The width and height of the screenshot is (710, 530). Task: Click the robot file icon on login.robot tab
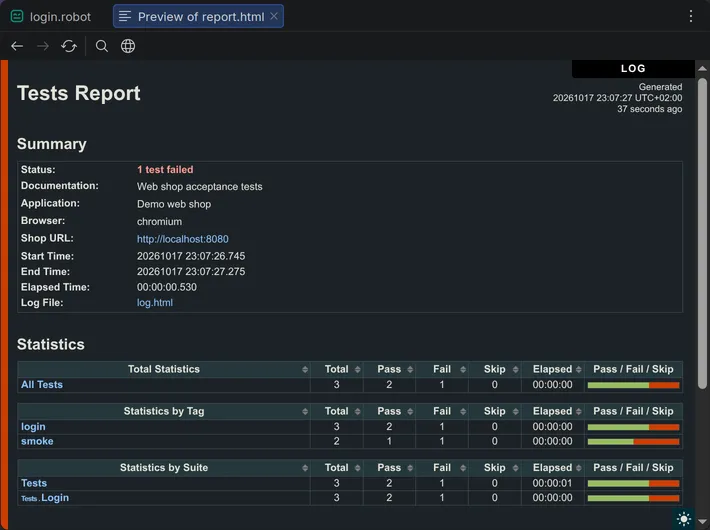(17, 16)
